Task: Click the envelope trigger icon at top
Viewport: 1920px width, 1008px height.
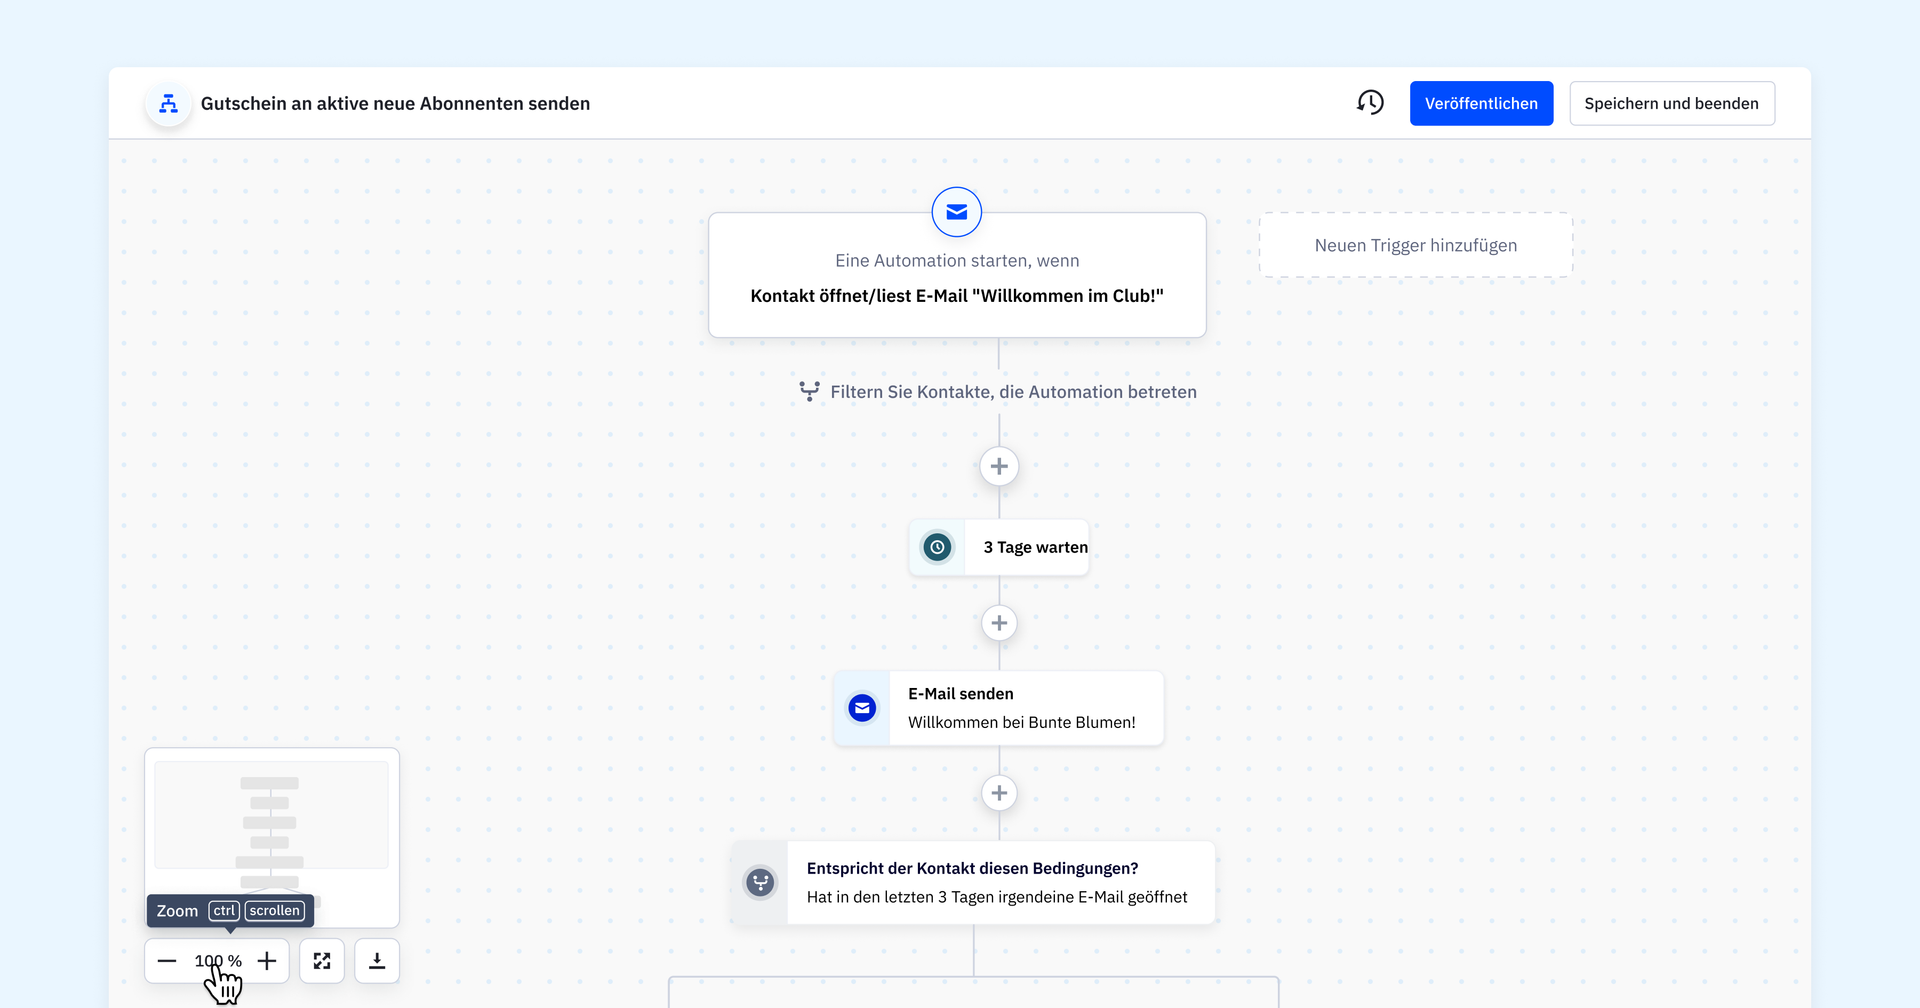Action: [956, 212]
